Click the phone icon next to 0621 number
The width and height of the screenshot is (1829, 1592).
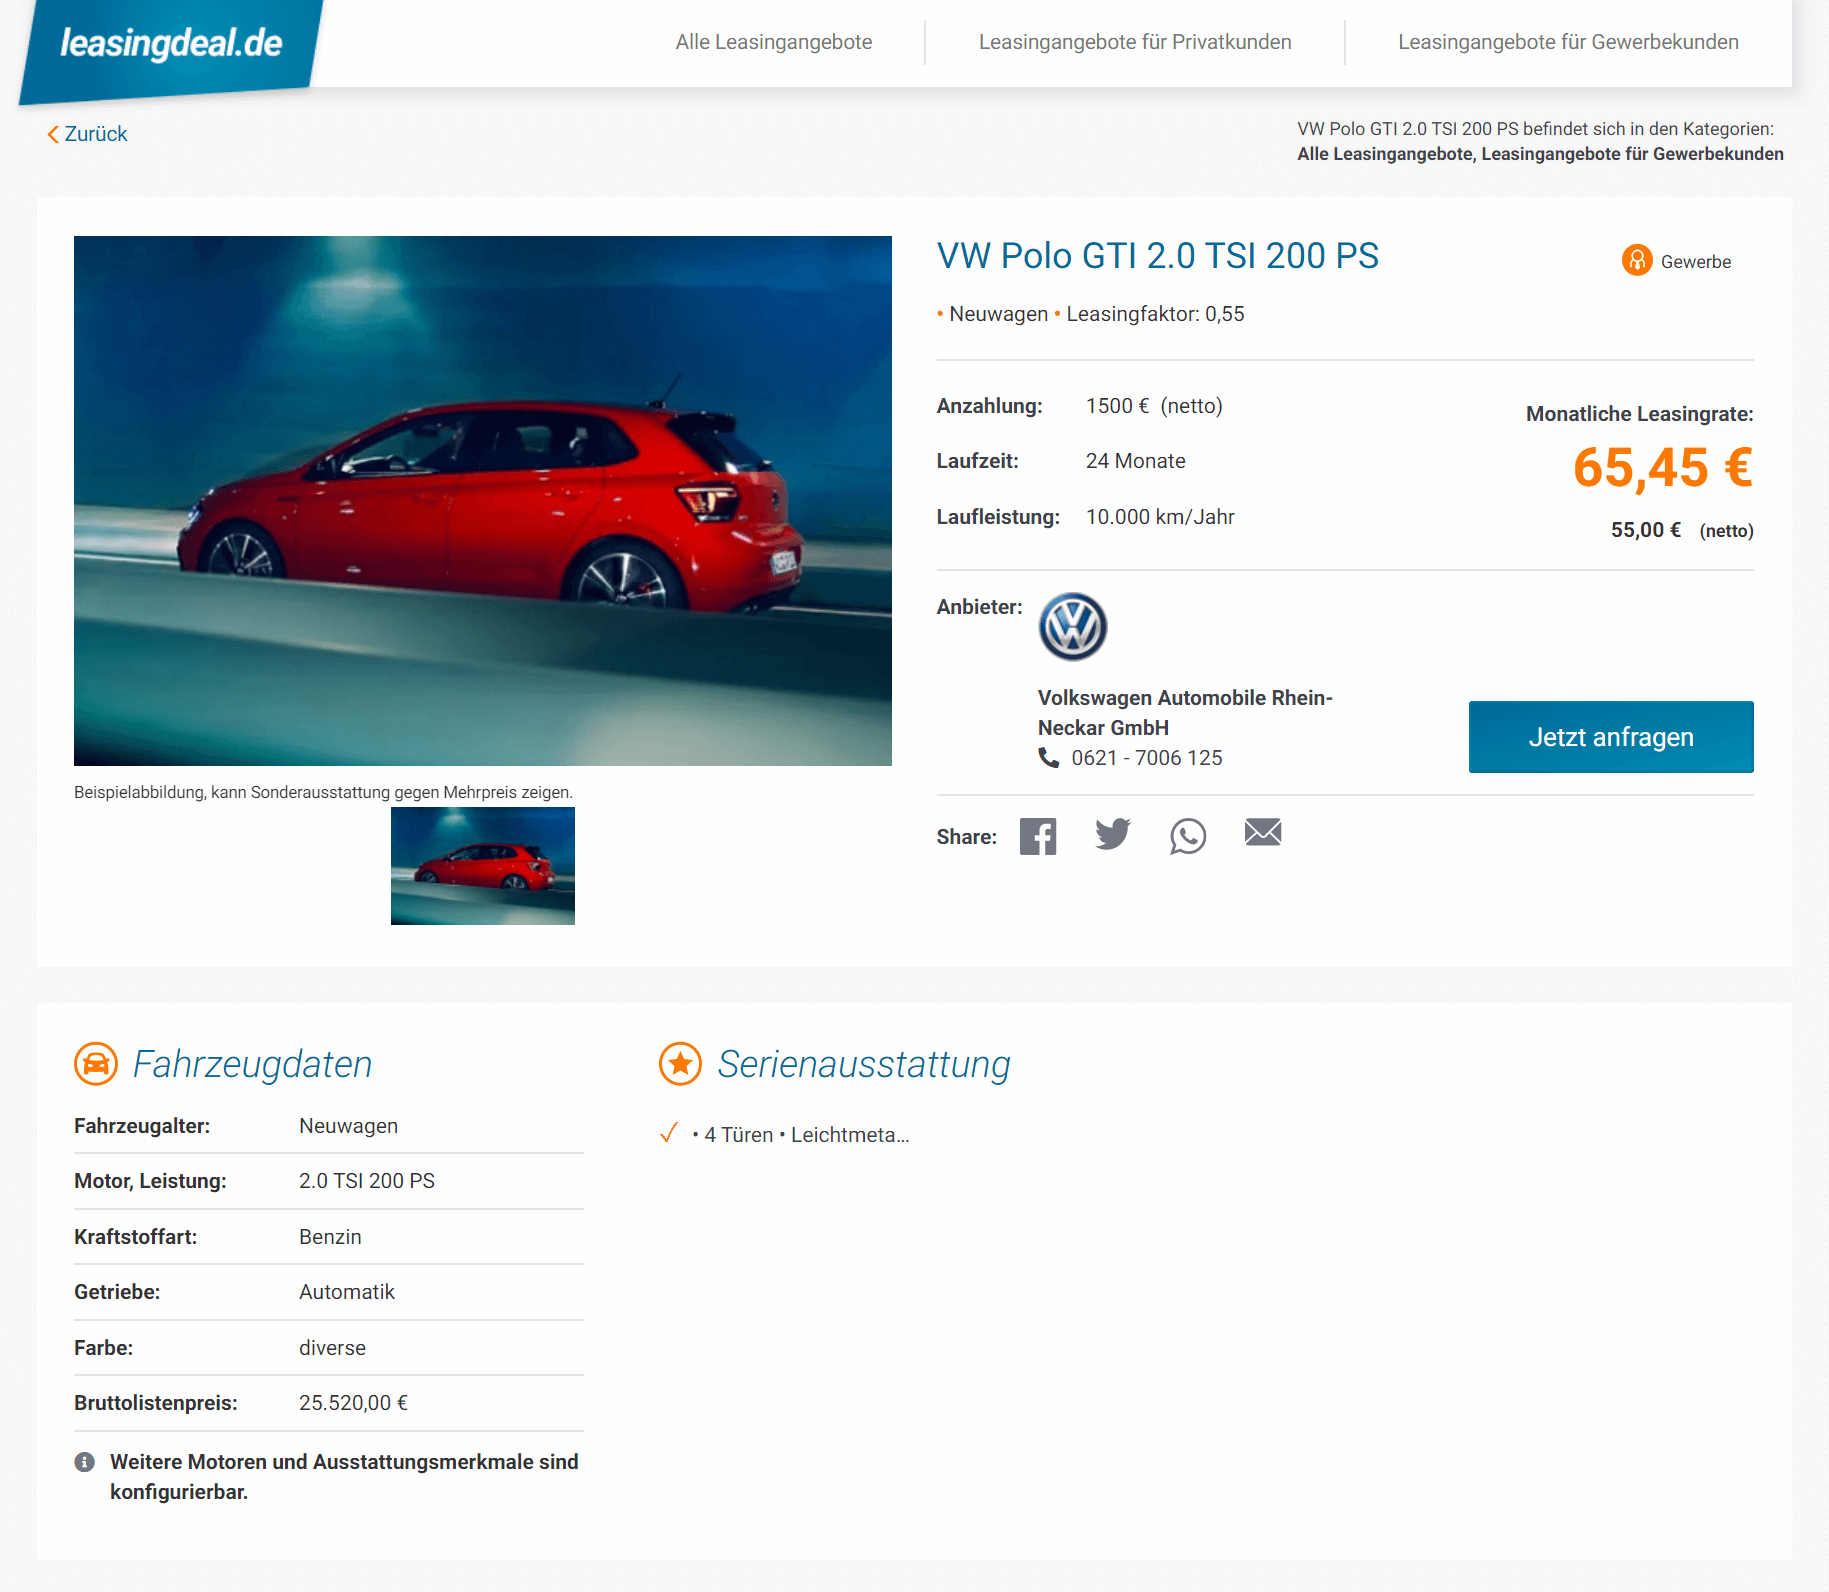coord(1048,758)
